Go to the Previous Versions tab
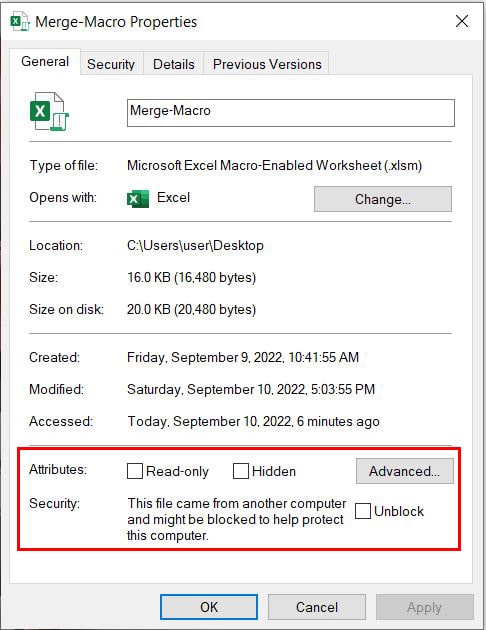This screenshot has width=486, height=630. pos(267,64)
